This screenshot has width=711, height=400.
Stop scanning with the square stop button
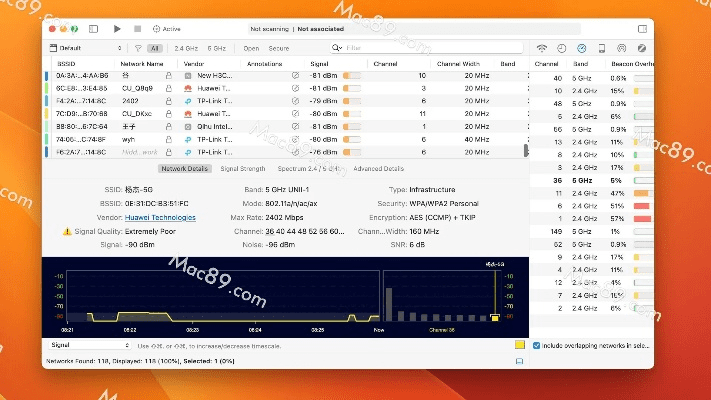[137, 29]
